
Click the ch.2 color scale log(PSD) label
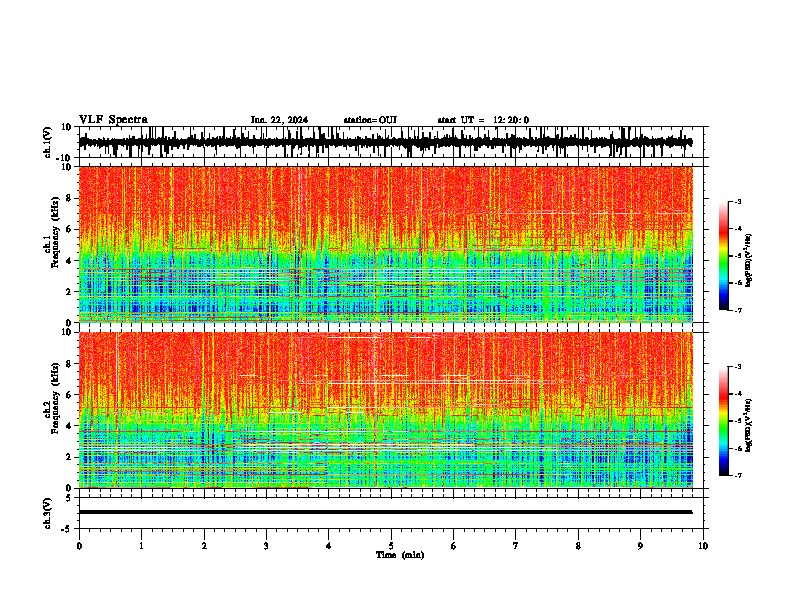pos(748,425)
